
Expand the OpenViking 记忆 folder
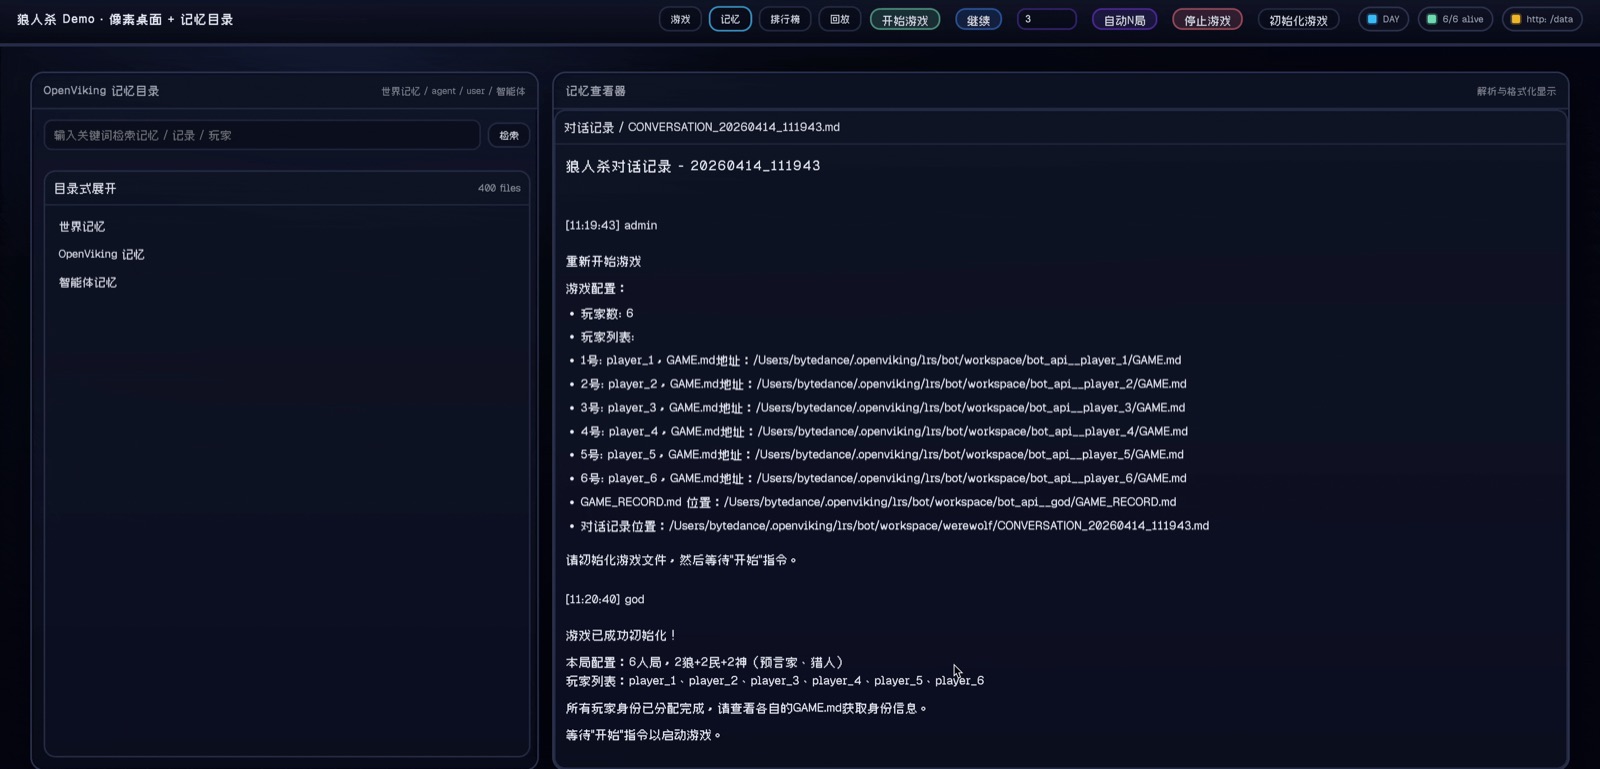point(101,254)
